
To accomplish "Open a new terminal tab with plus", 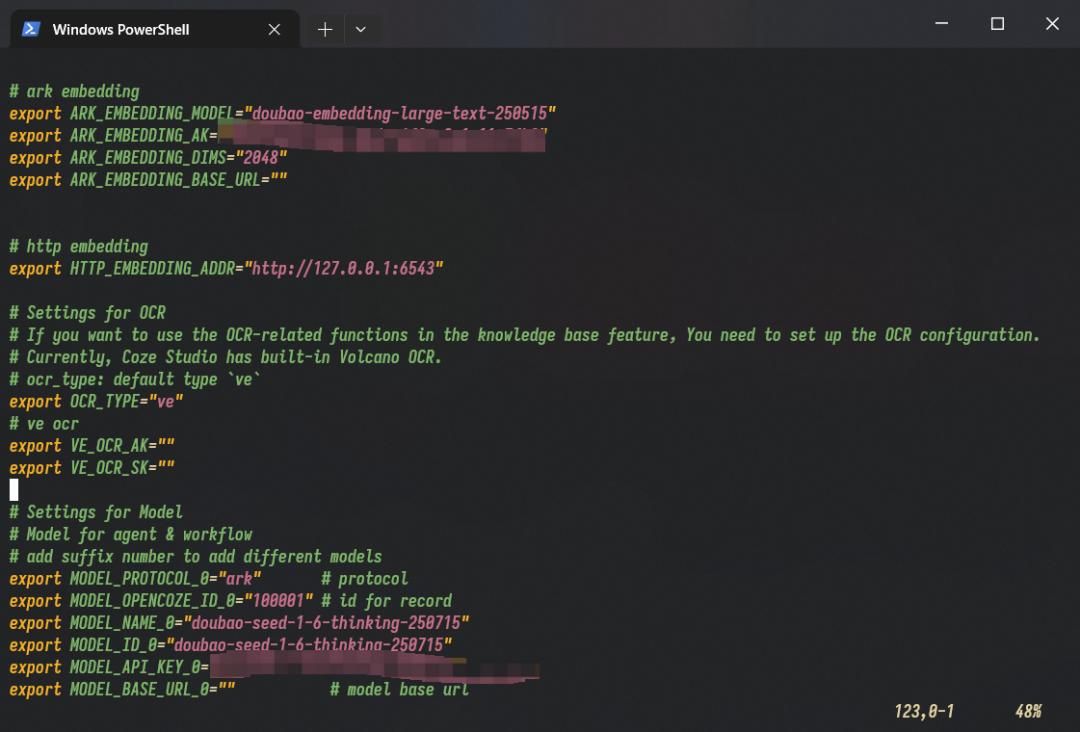I will 324,30.
